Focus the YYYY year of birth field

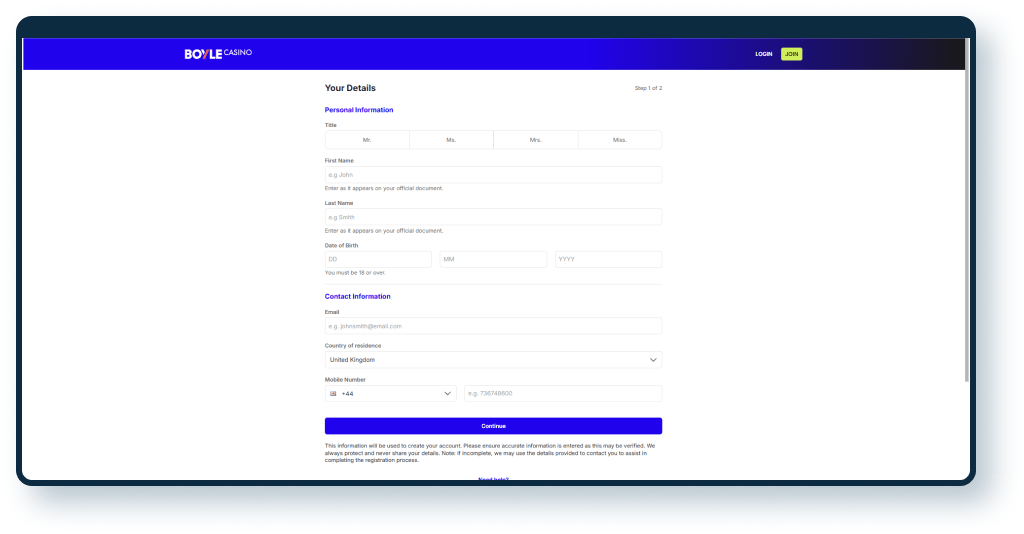(608, 260)
